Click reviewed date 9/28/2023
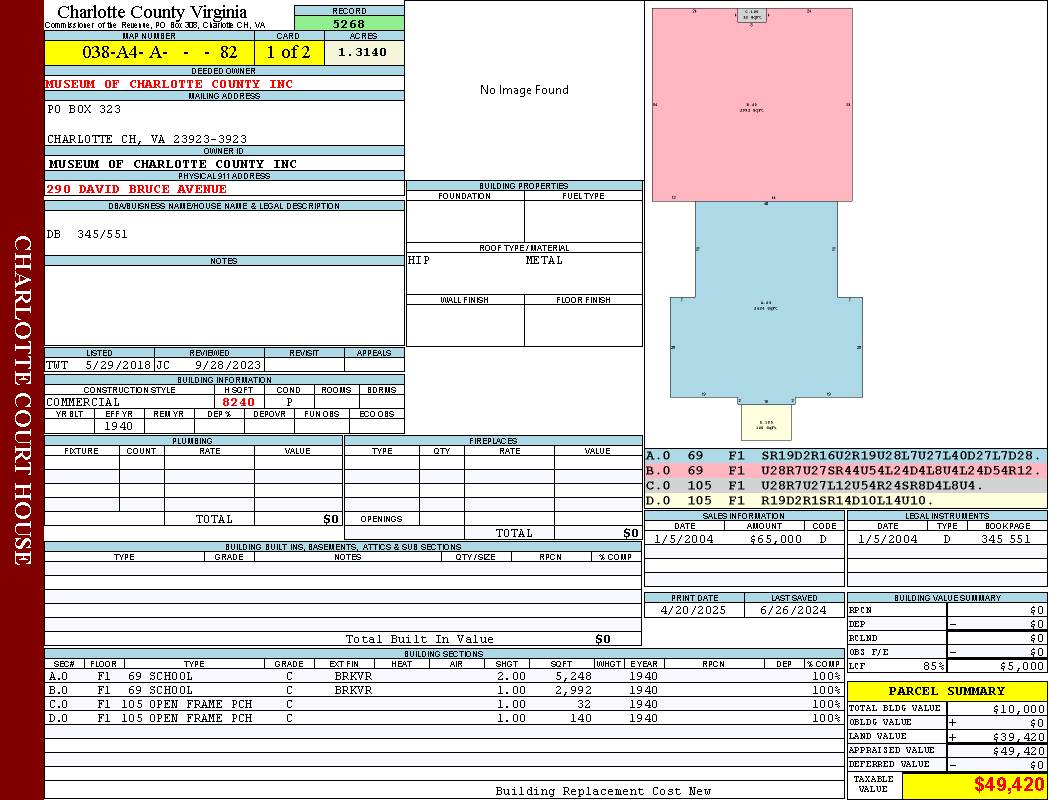 tap(228, 366)
